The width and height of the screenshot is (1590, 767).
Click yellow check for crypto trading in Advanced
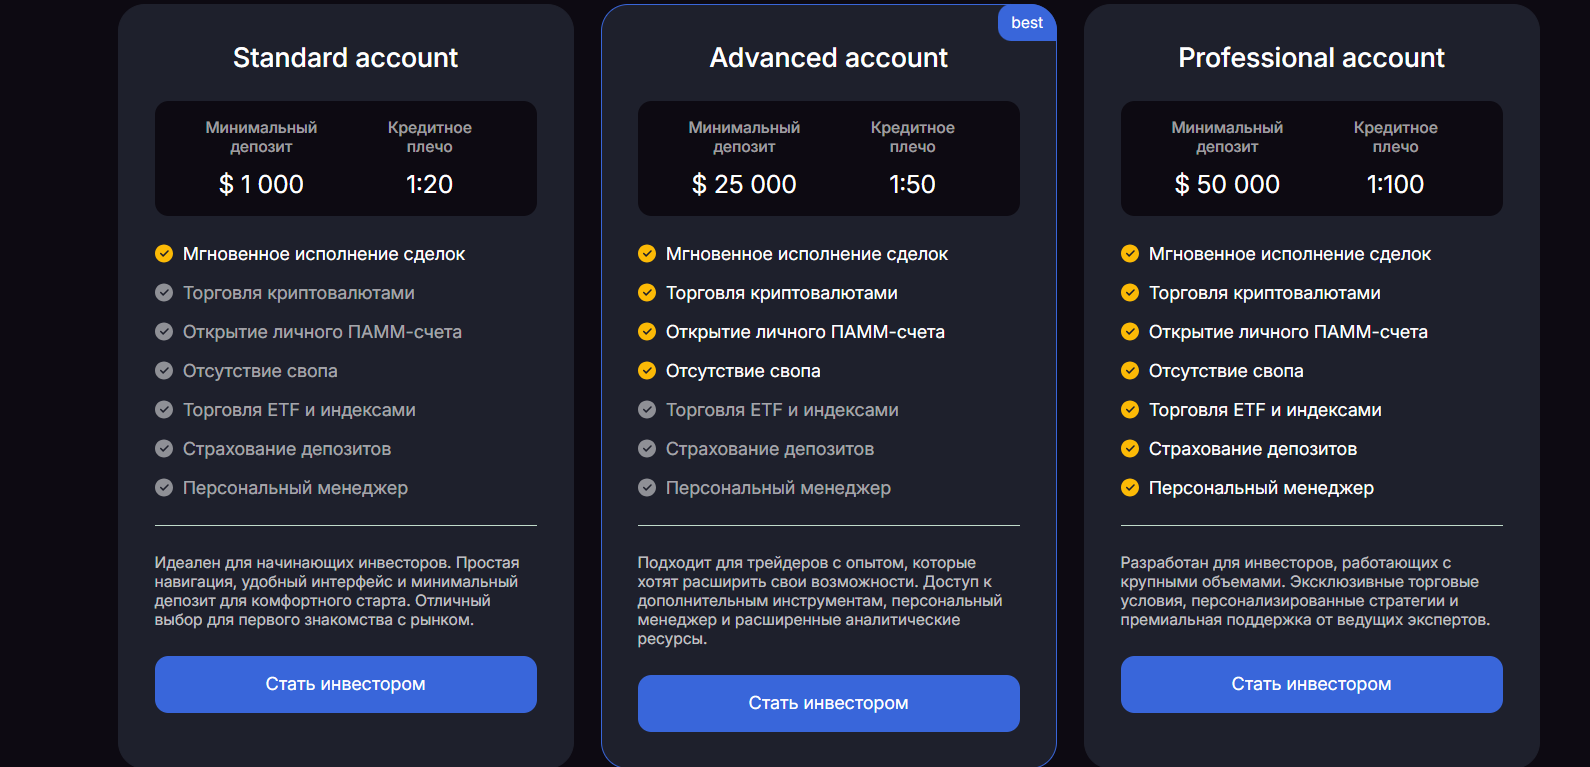point(647,293)
